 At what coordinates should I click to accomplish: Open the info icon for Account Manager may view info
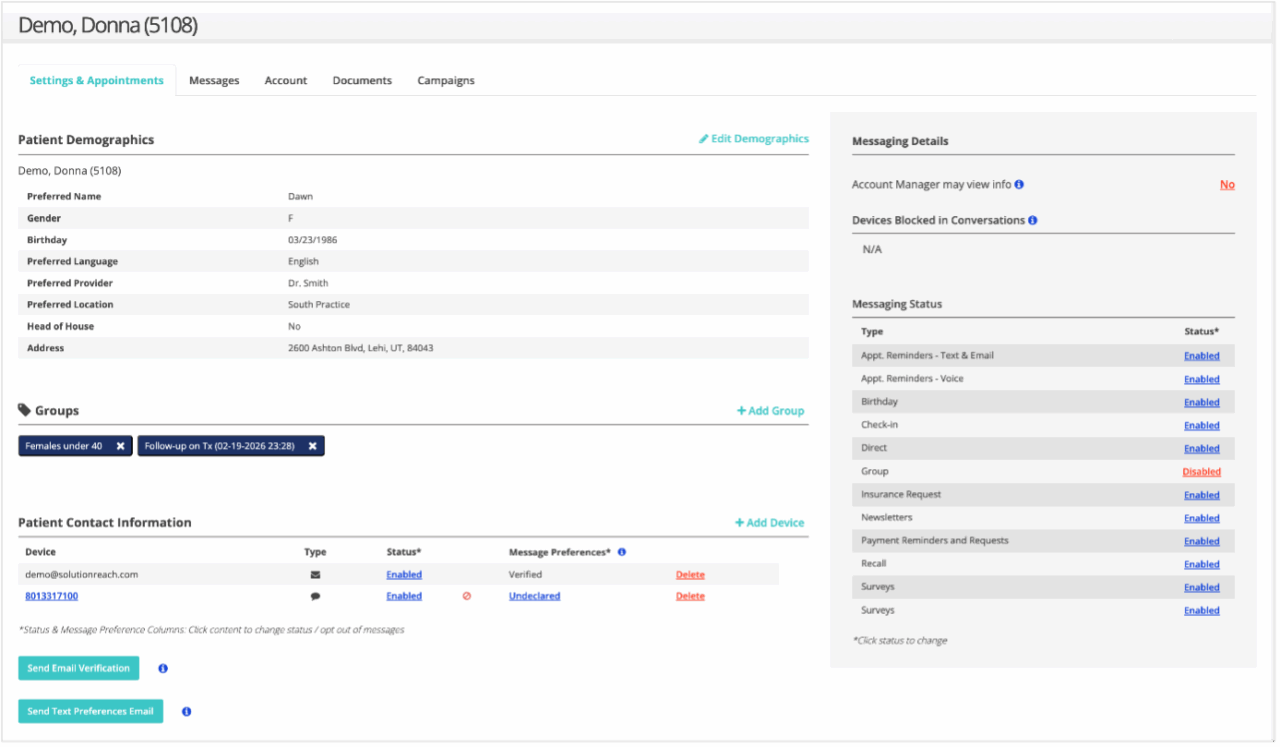click(1018, 184)
